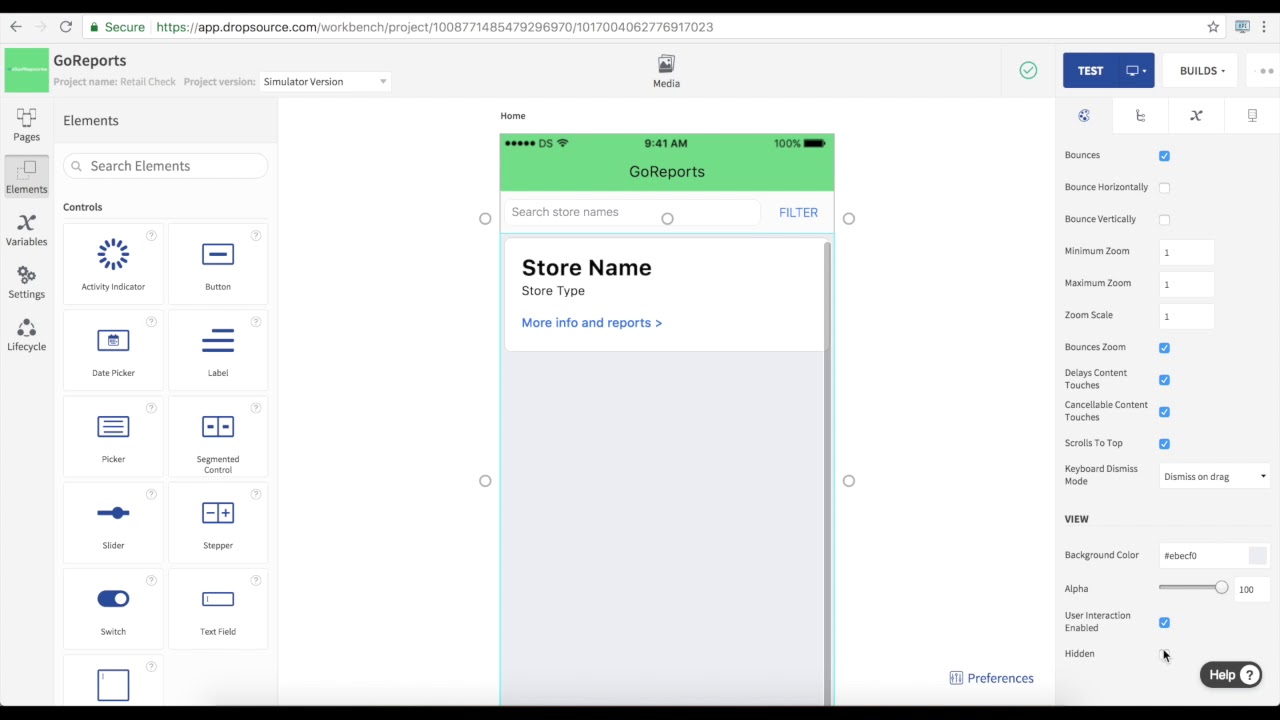Toggle Delays Content Touches

tap(1164, 380)
